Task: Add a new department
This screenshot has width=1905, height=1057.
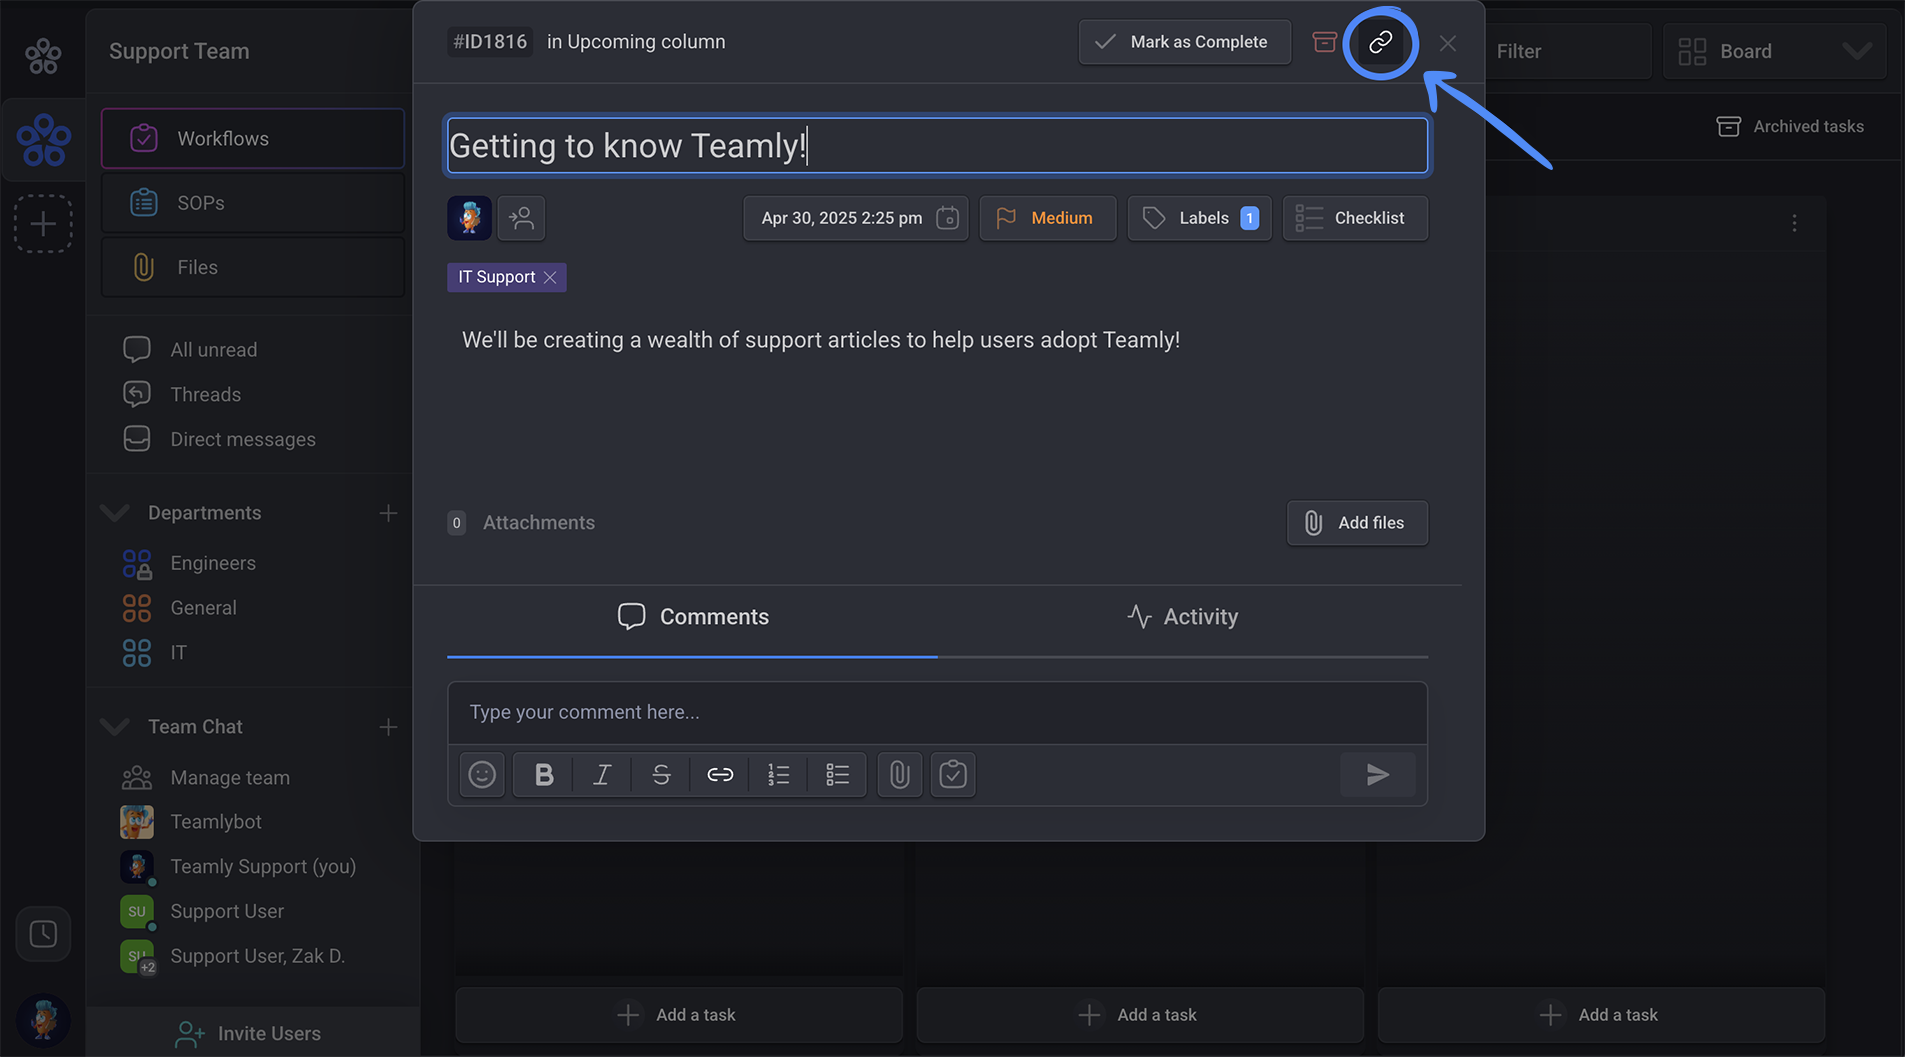Action: click(x=388, y=513)
